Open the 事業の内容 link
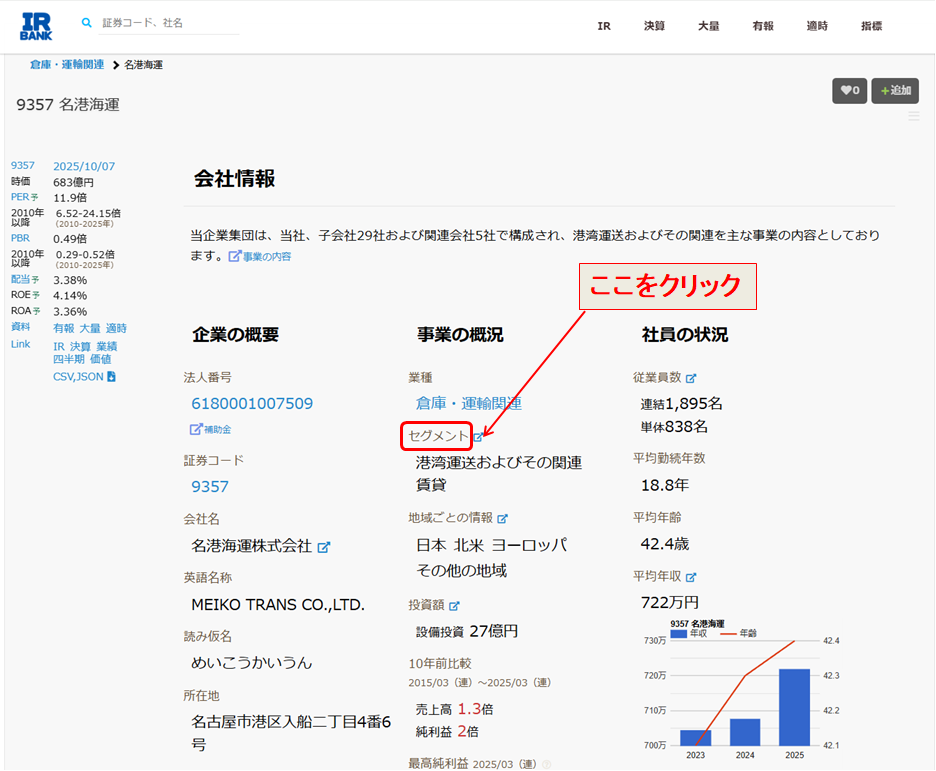 pyautogui.click(x=260, y=257)
